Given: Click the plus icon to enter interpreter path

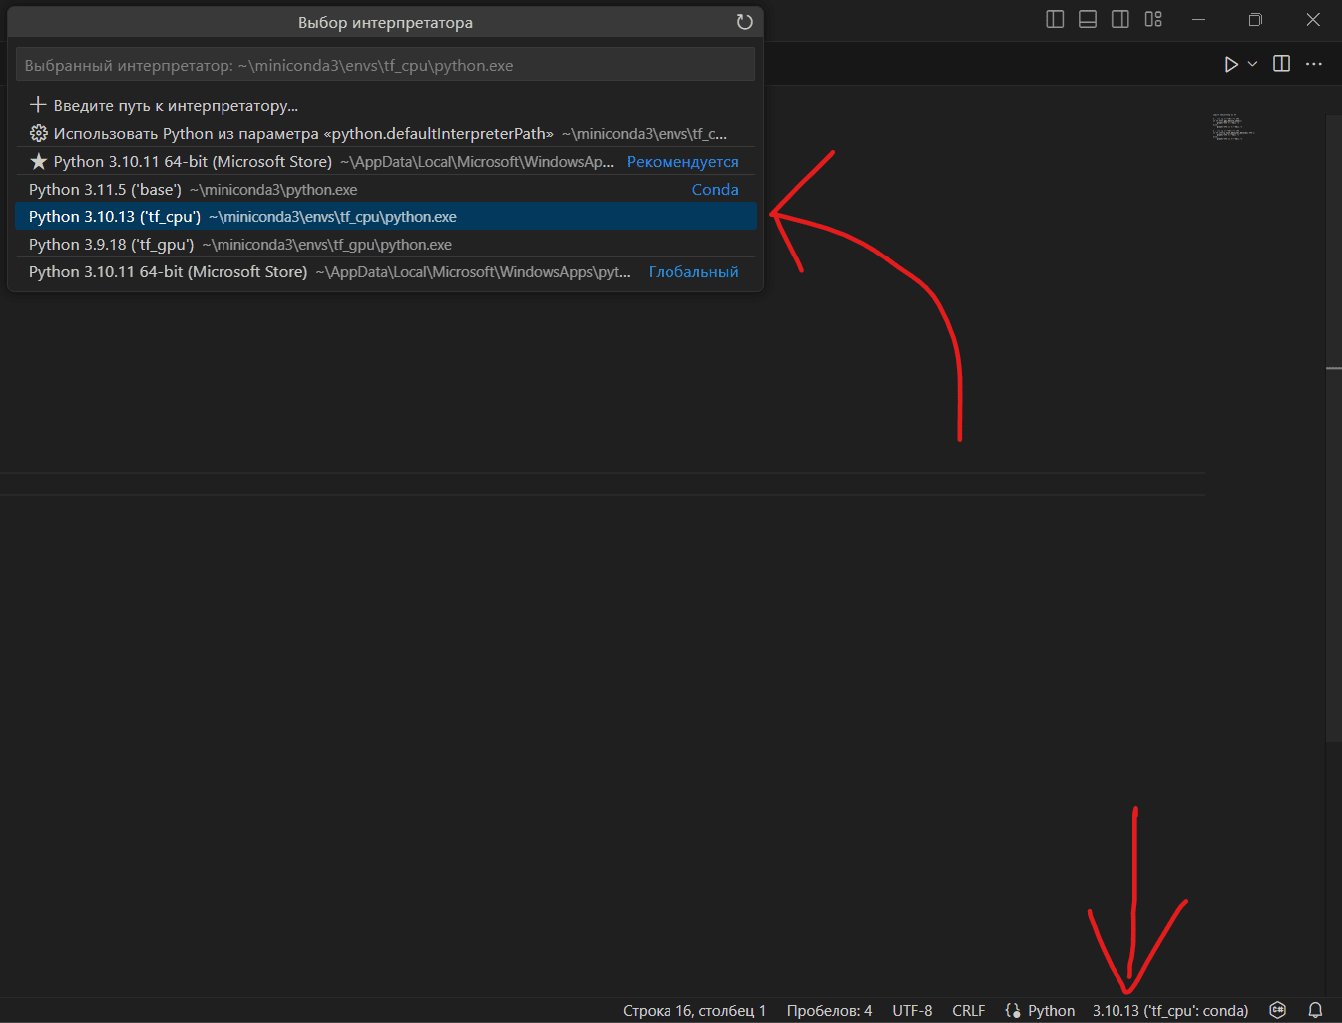Looking at the screenshot, I should click(x=38, y=105).
